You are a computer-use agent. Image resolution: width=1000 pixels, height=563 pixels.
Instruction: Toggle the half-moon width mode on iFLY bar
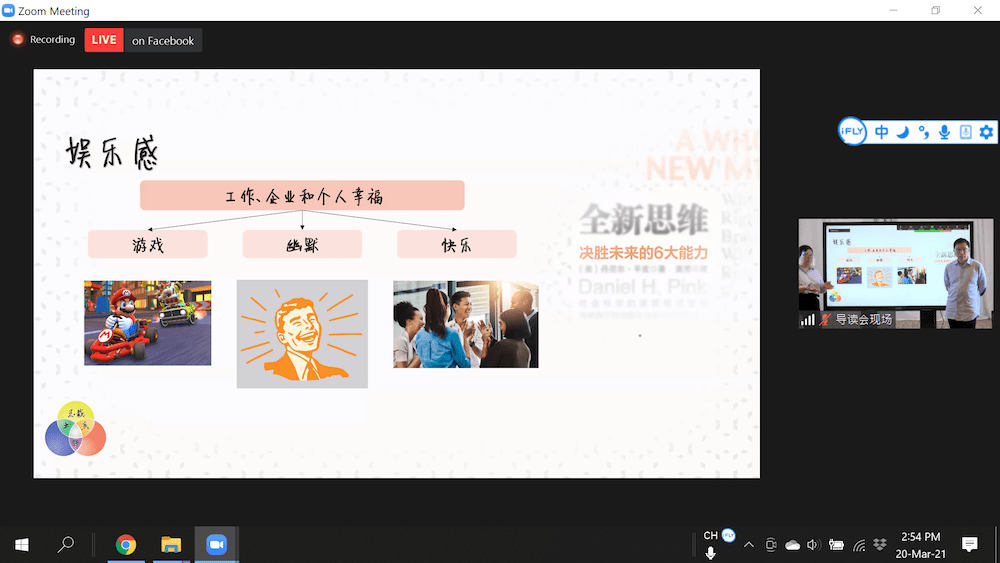[x=902, y=132]
